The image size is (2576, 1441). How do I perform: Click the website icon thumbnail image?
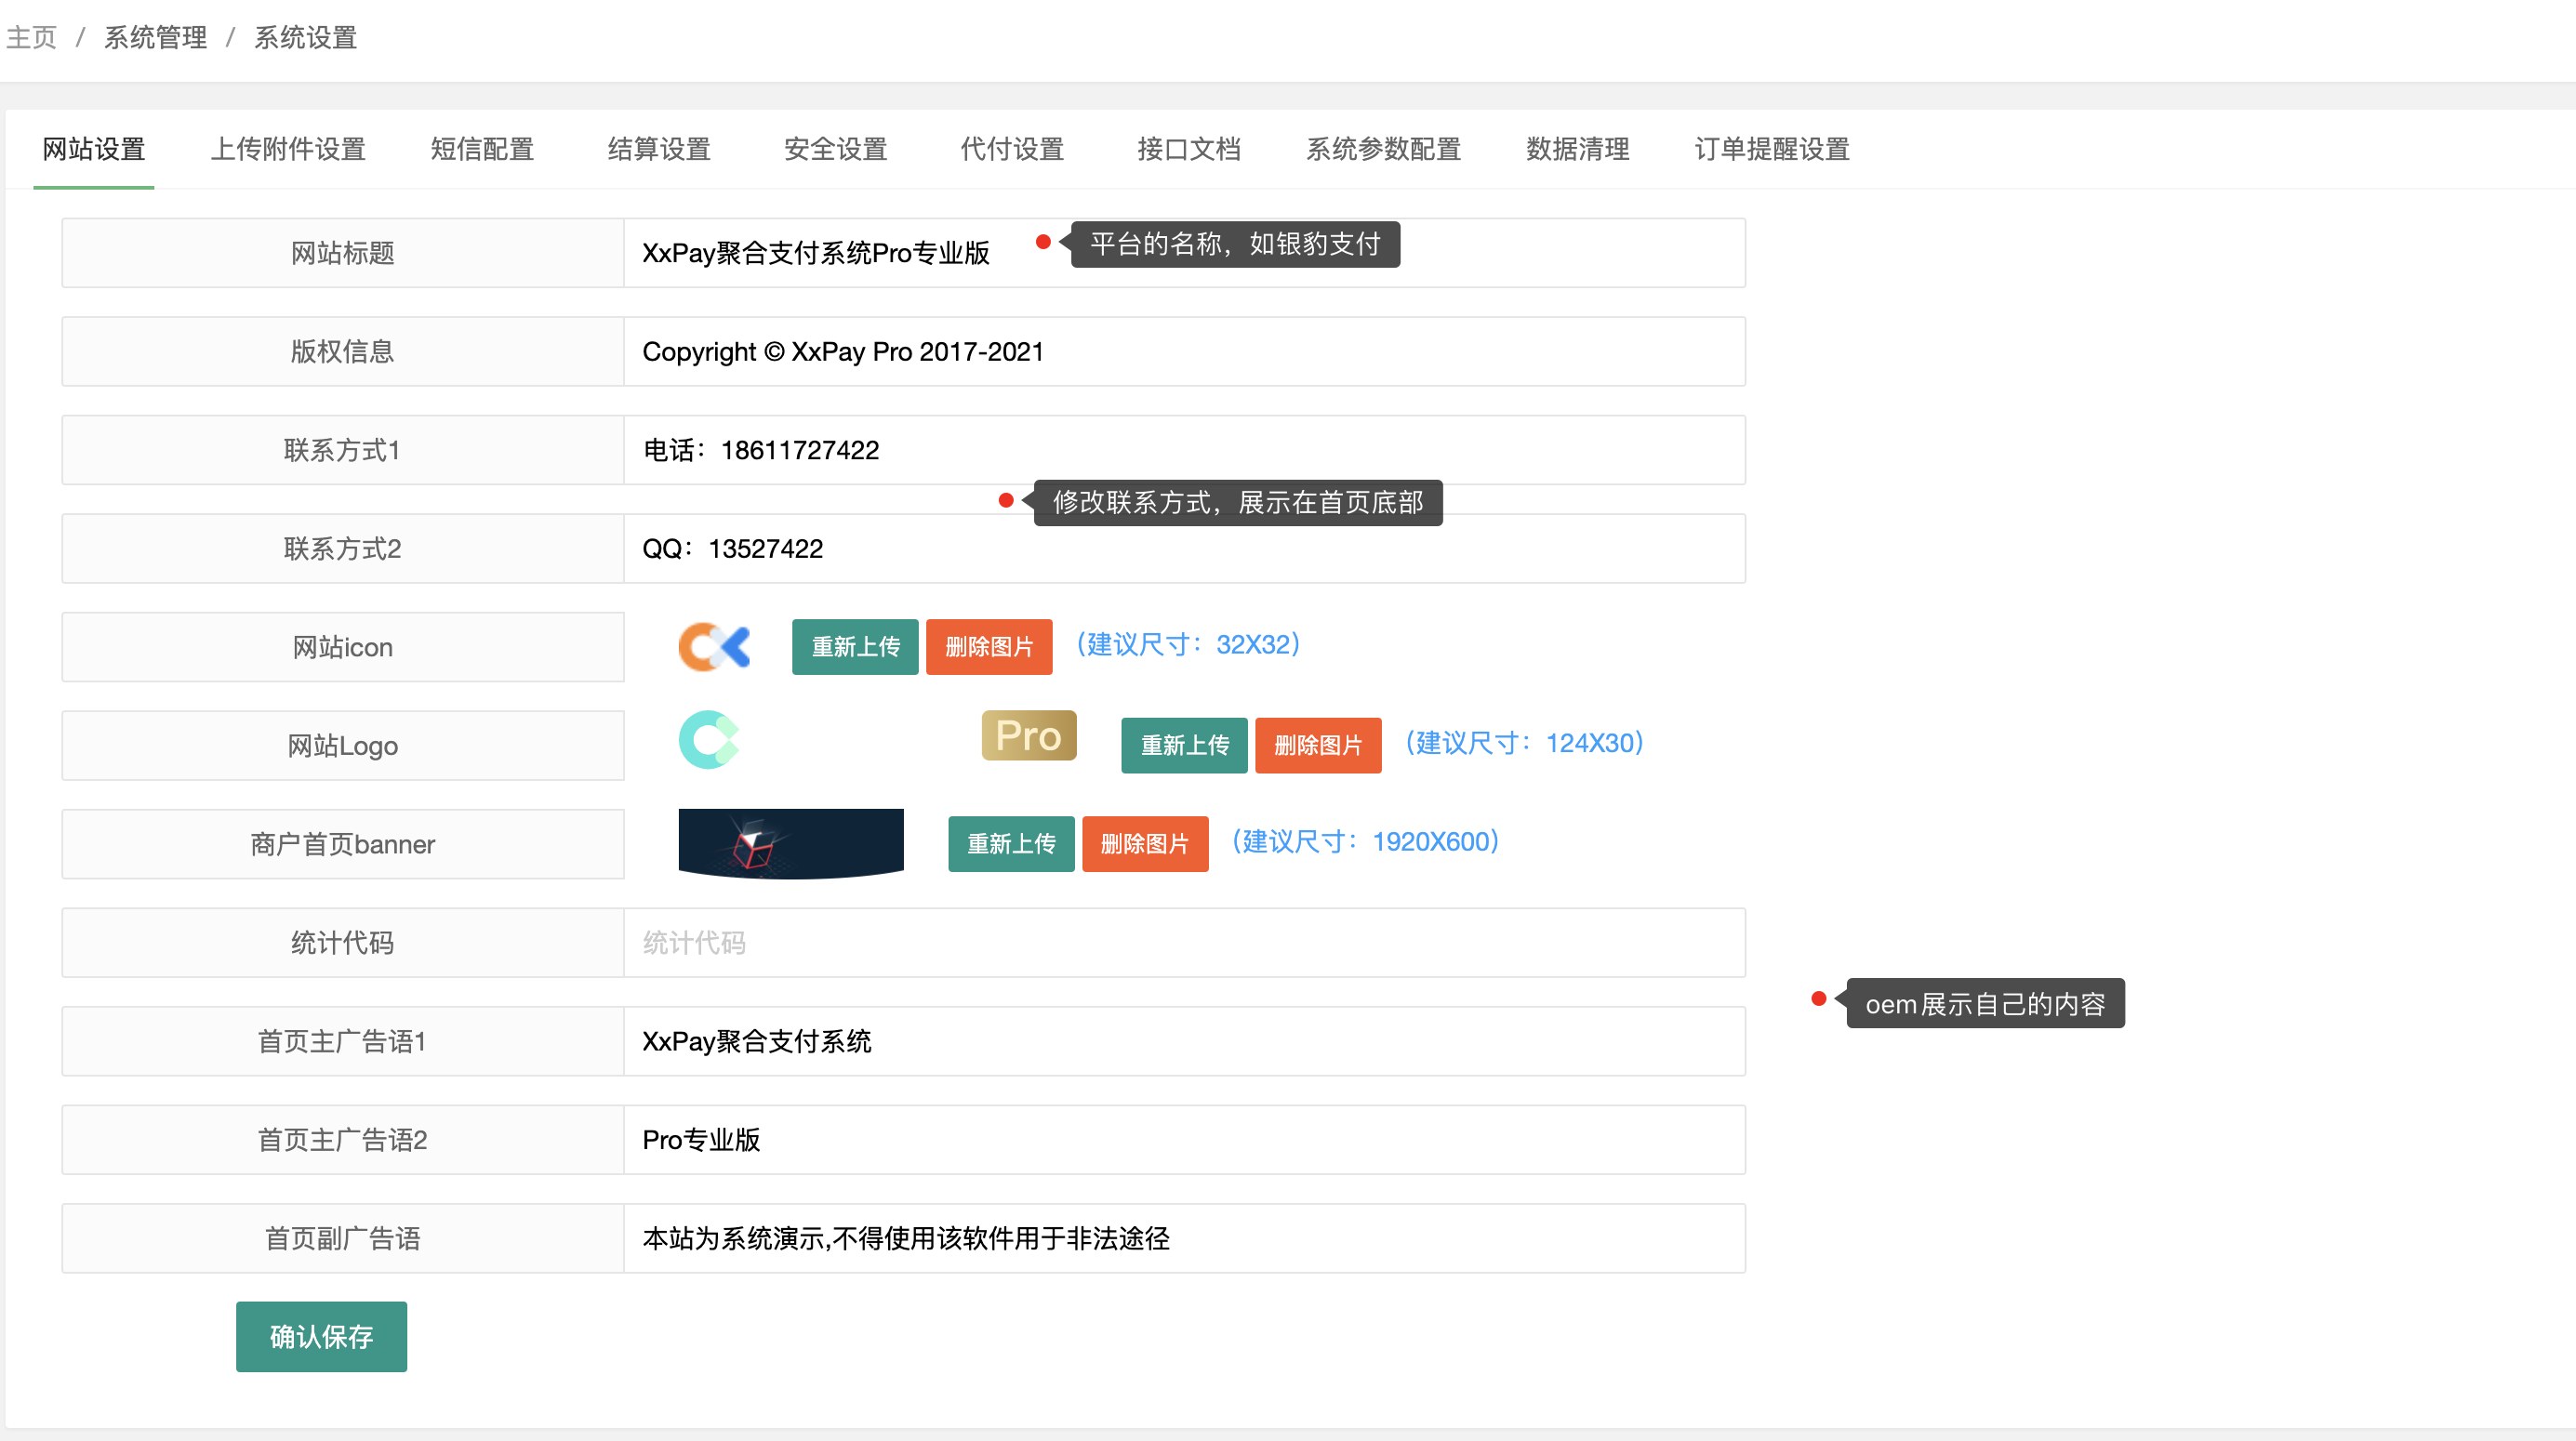point(714,646)
